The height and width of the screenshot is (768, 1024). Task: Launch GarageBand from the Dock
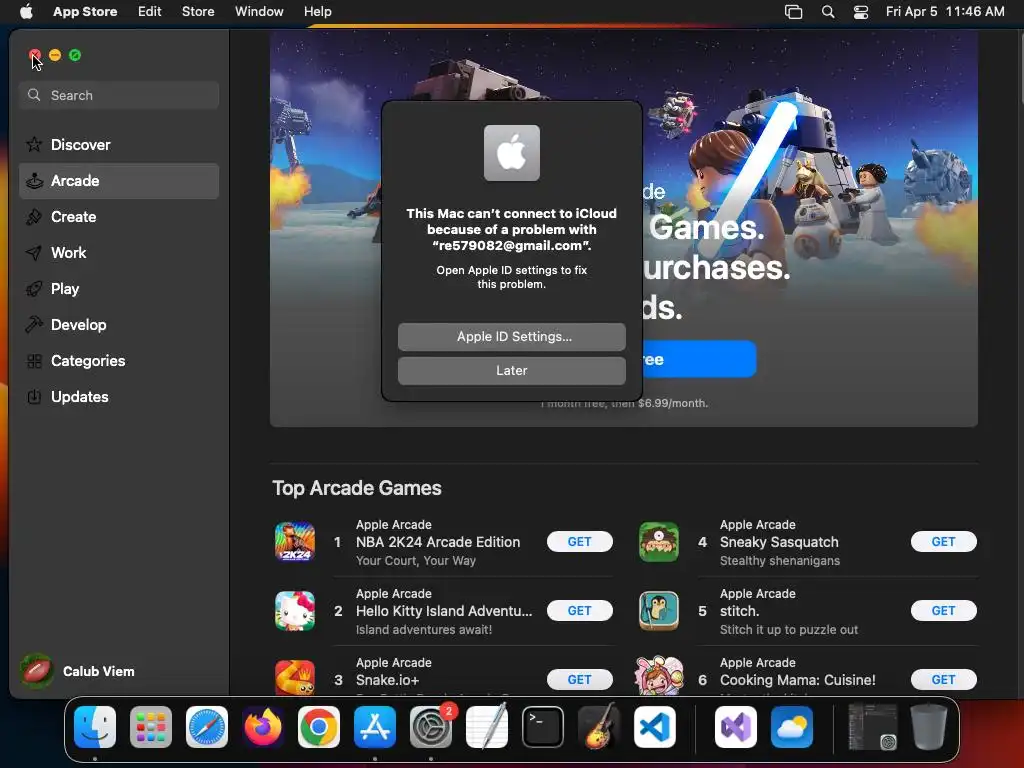tap(599, 726)
